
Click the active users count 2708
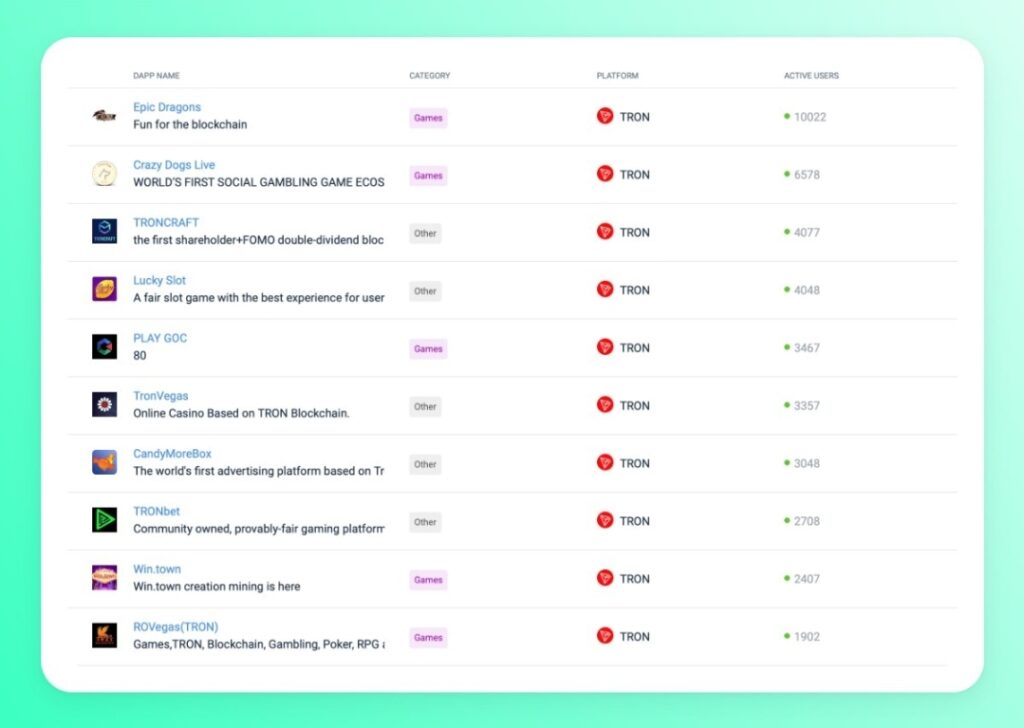click(x=807, y=521)
